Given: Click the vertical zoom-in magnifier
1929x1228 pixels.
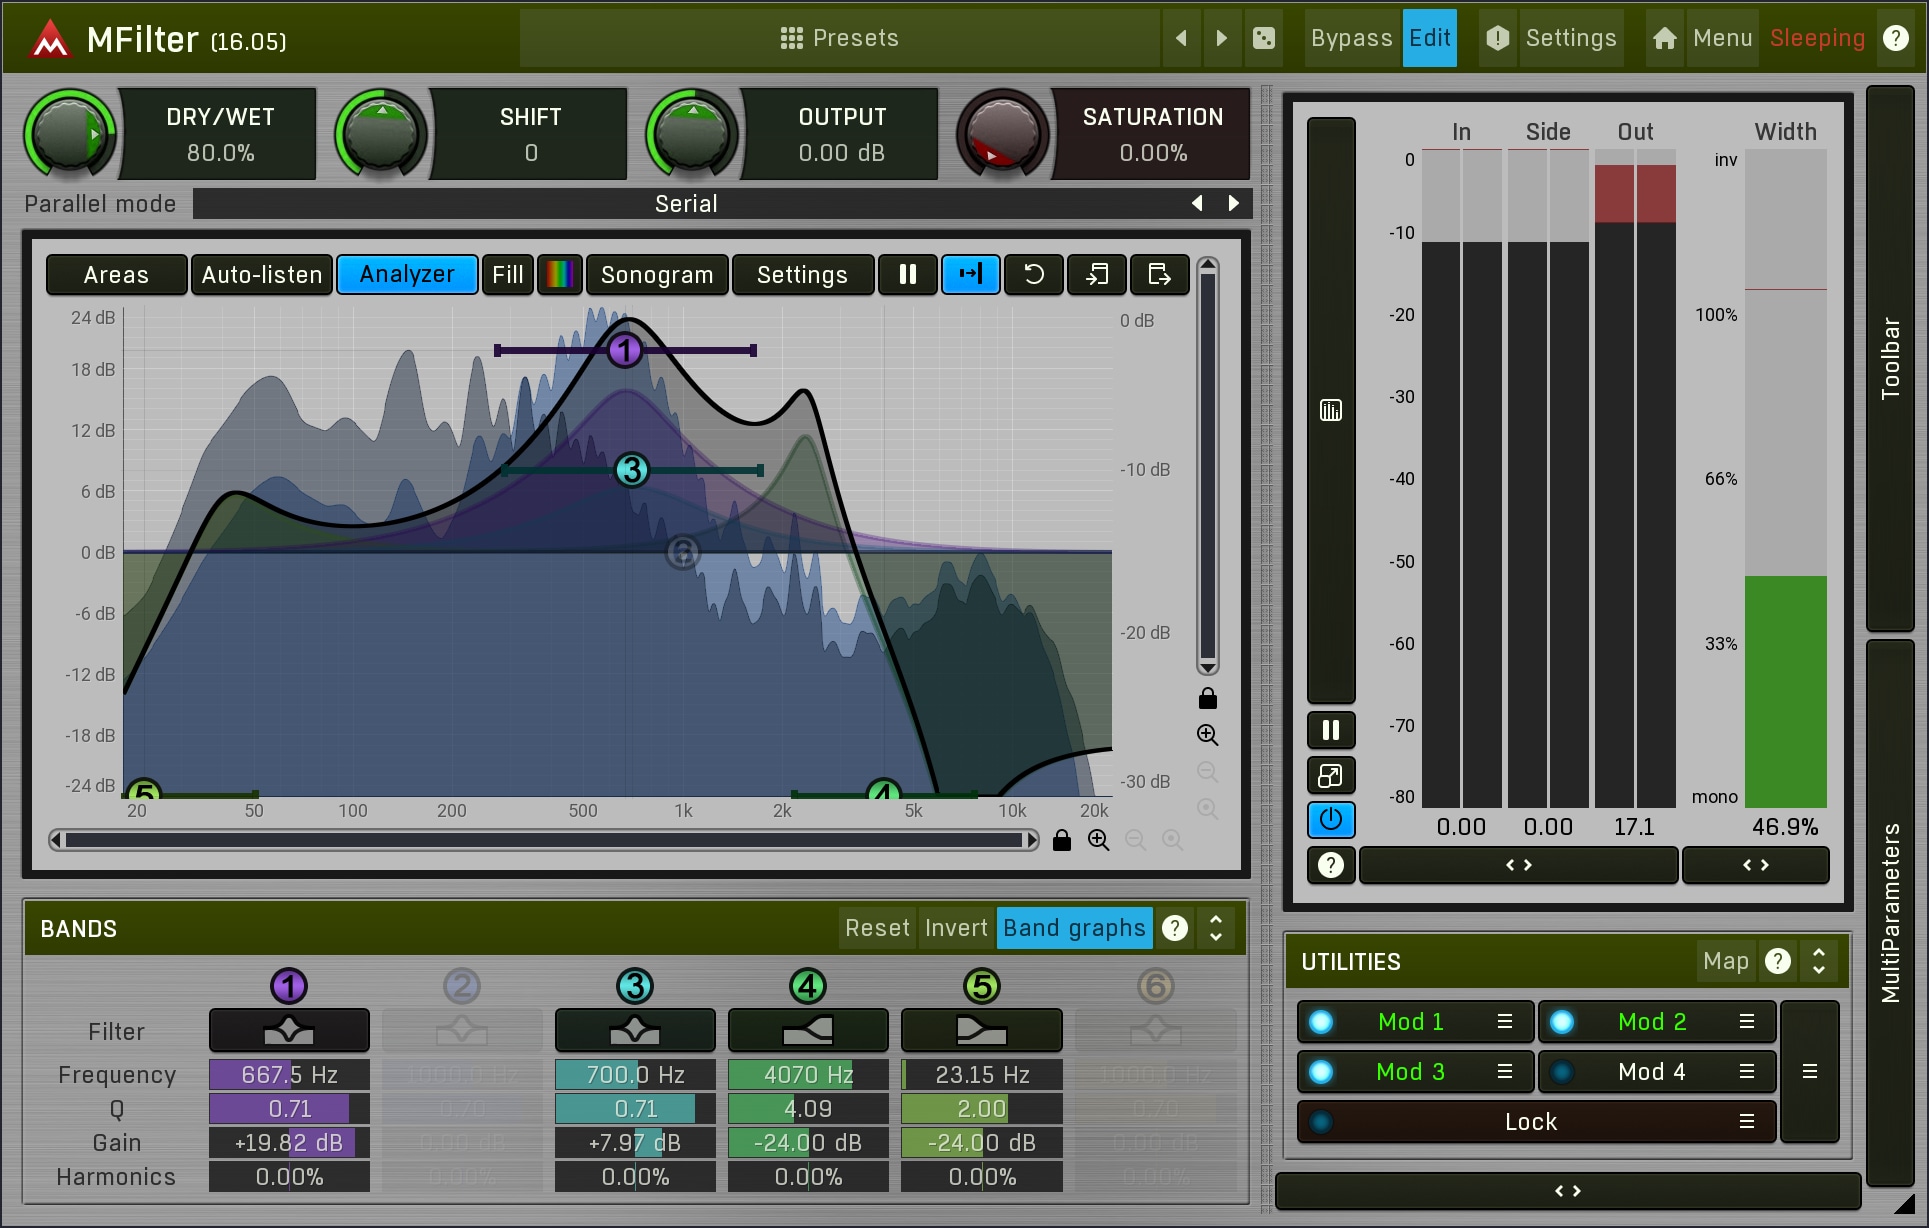Looking at the screenshot, I should [1208, 735].
